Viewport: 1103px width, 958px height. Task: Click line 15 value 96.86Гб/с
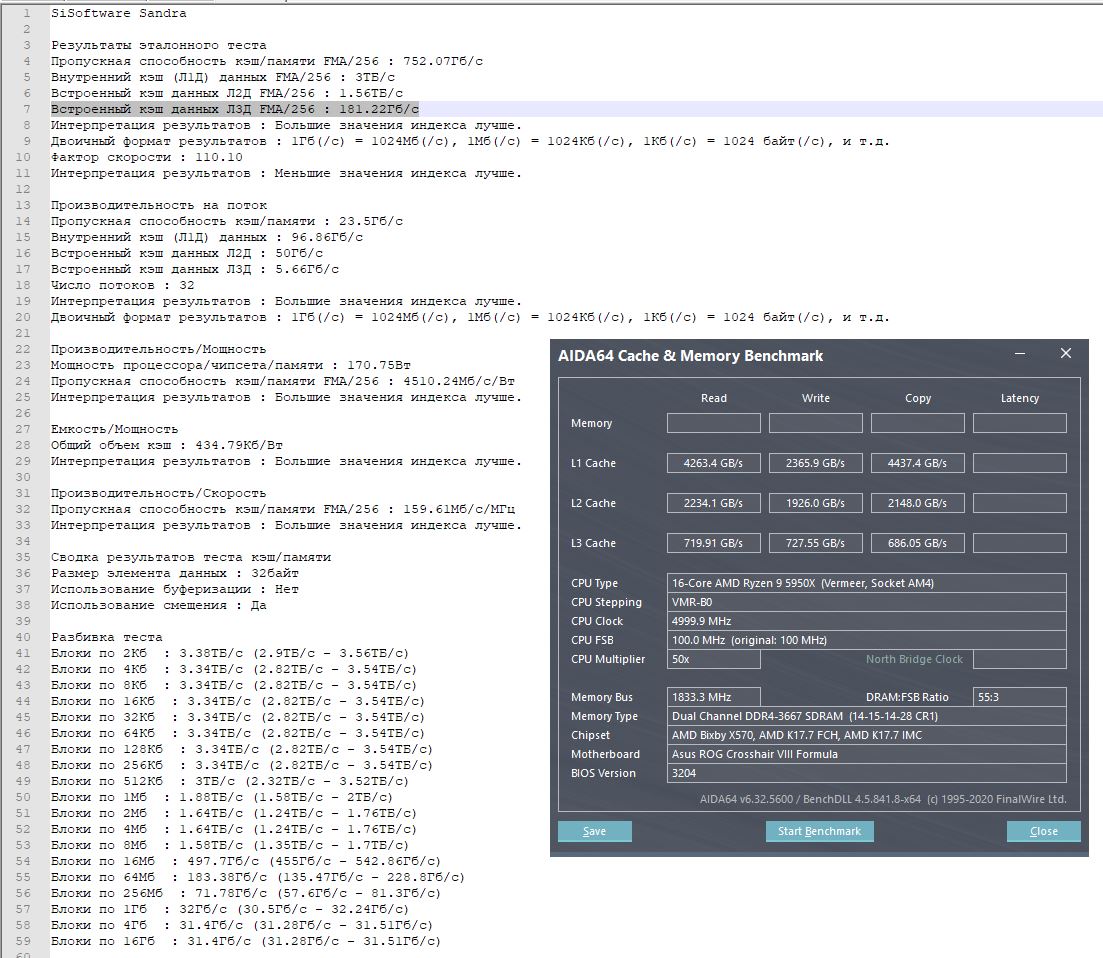pyautogui.click(x=327, y=238)
